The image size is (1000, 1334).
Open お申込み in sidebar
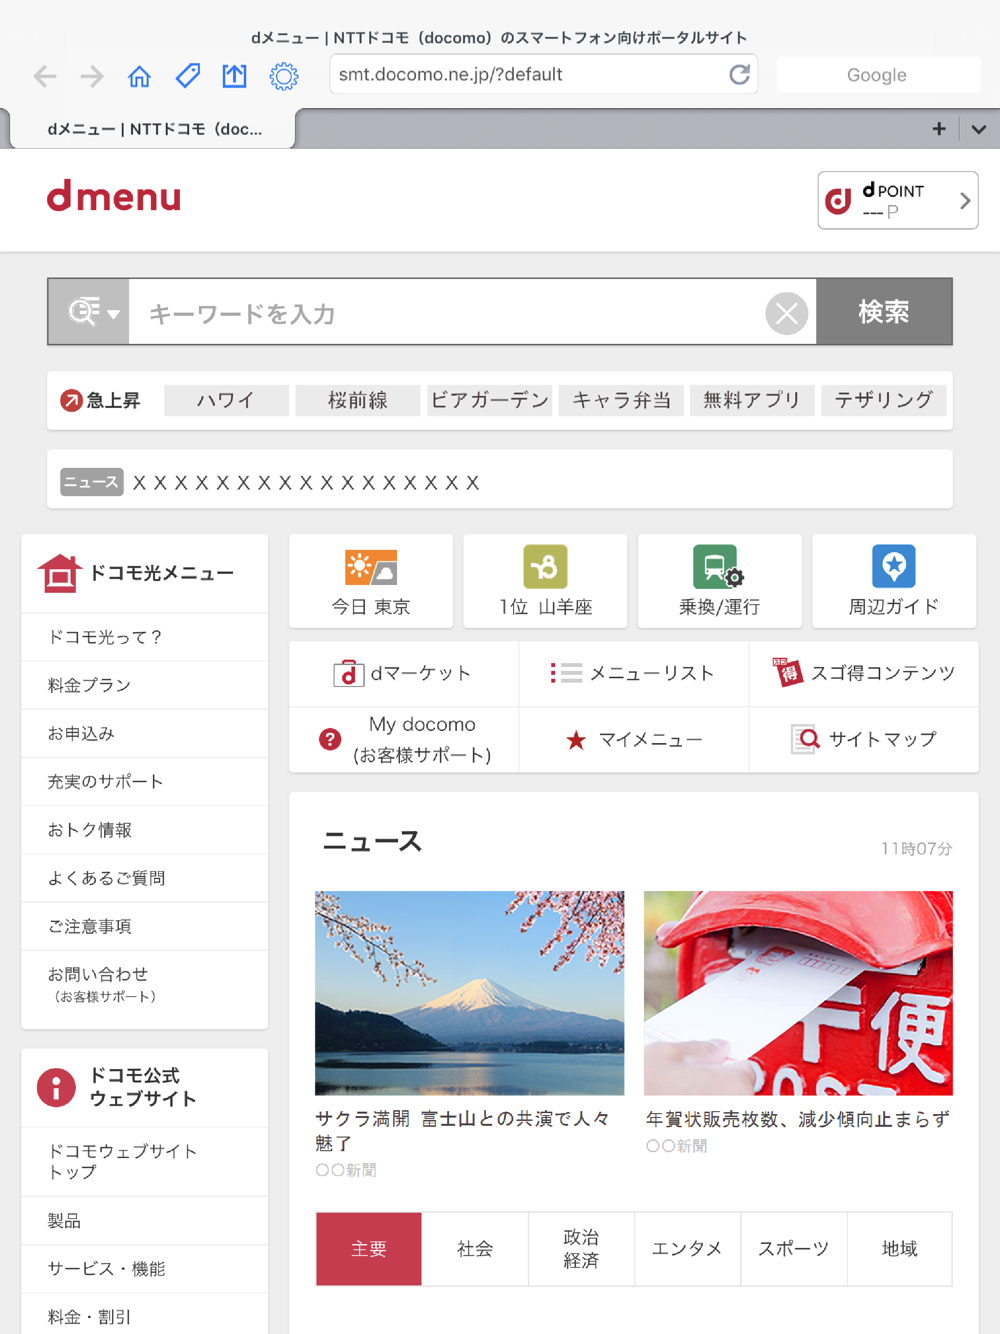pos(145,733)
